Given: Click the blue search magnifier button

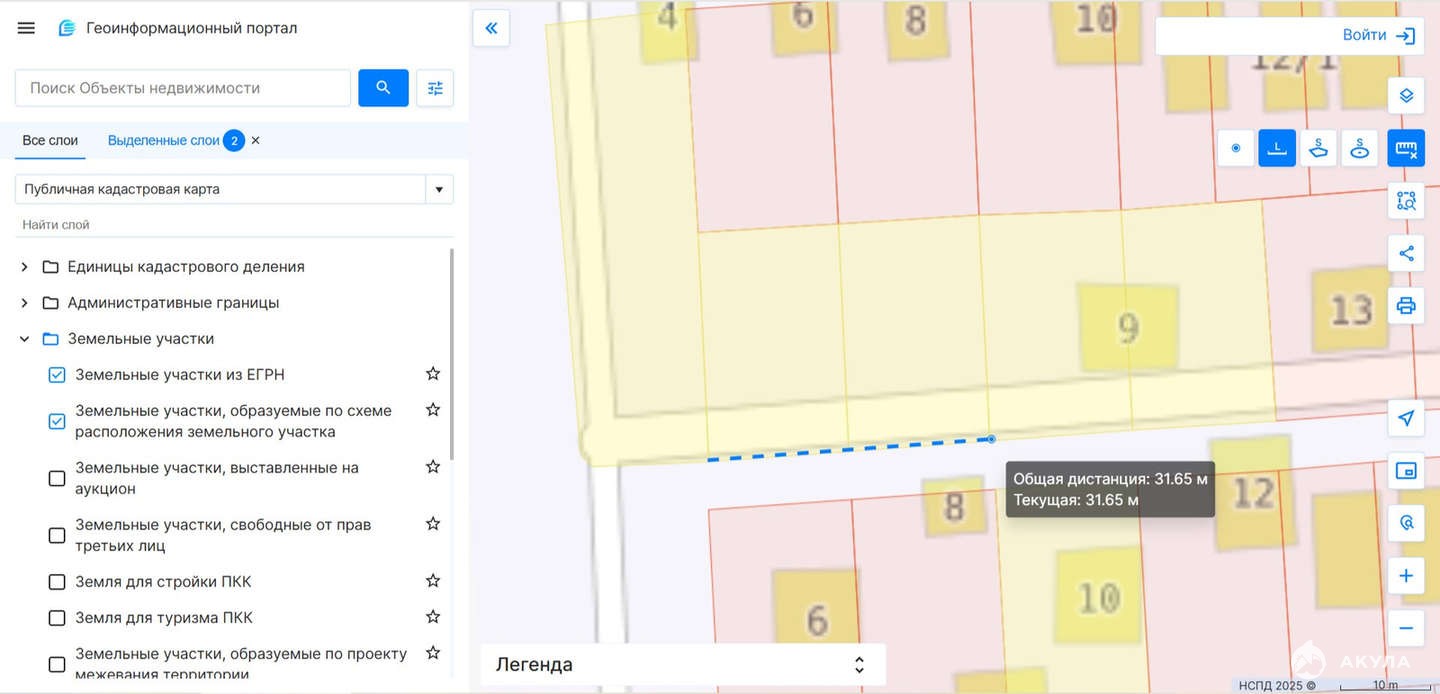Looking at the screenshot, I should [383, 88].
